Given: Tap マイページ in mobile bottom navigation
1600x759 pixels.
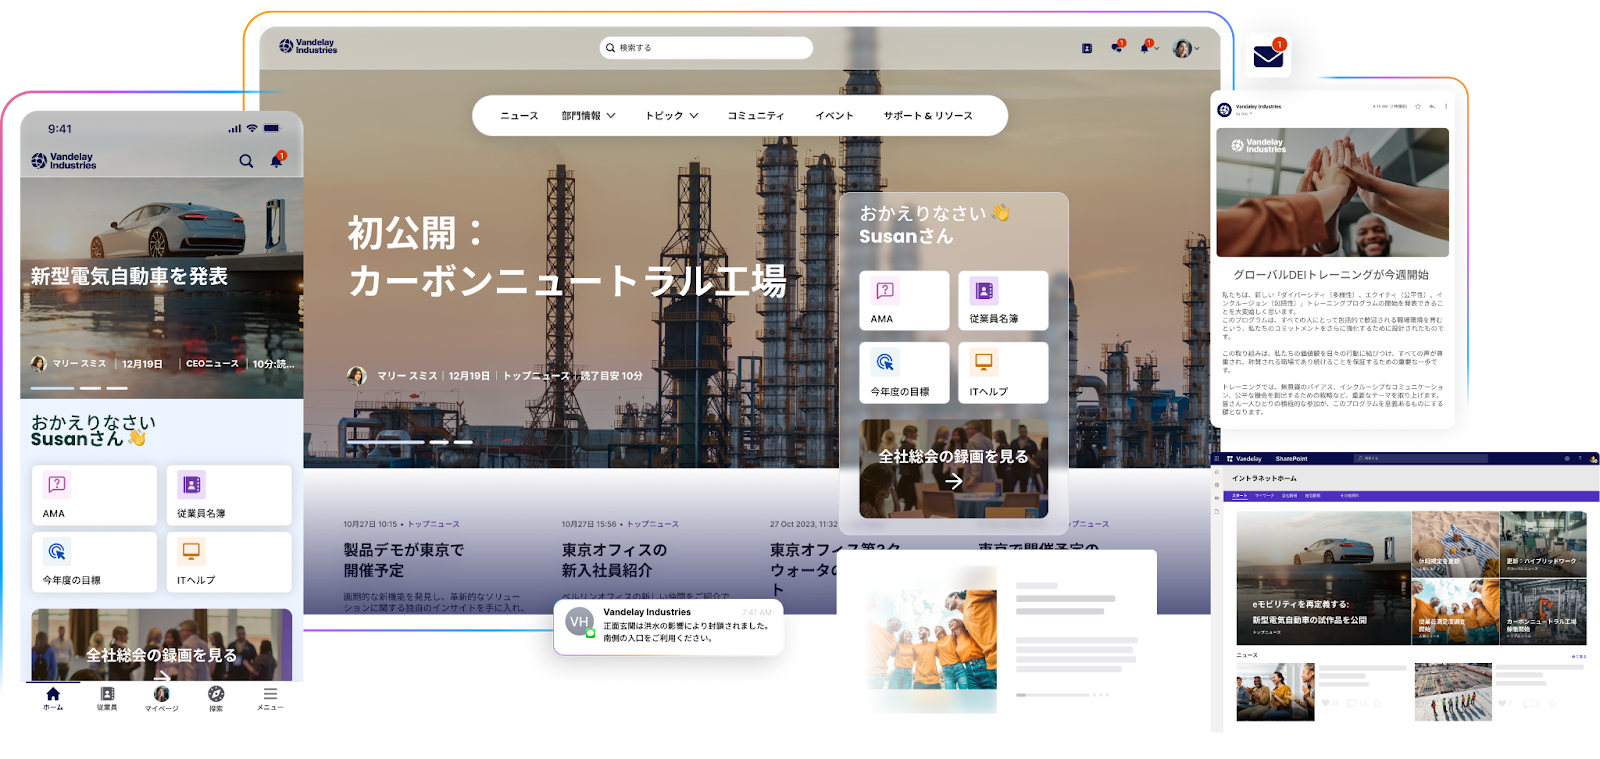Looking at the screenshot, I should [161, 698].
